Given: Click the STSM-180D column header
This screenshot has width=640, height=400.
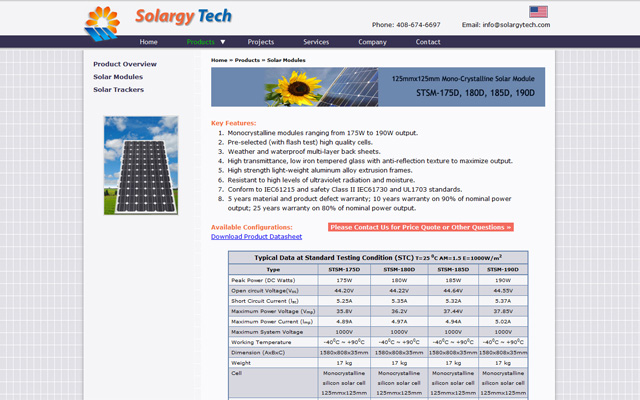Looking at the screenshot, I should coord(399,270).
